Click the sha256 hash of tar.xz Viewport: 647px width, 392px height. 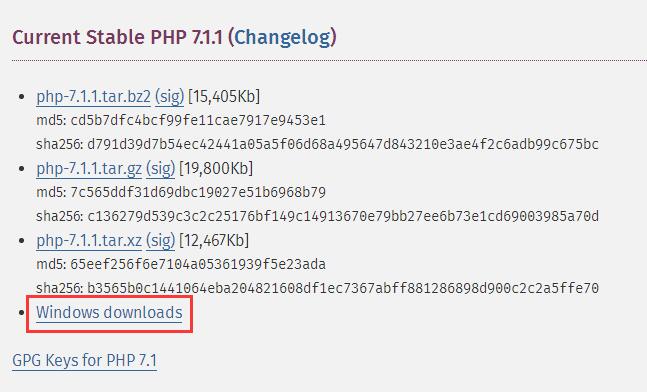coord(343,288)
